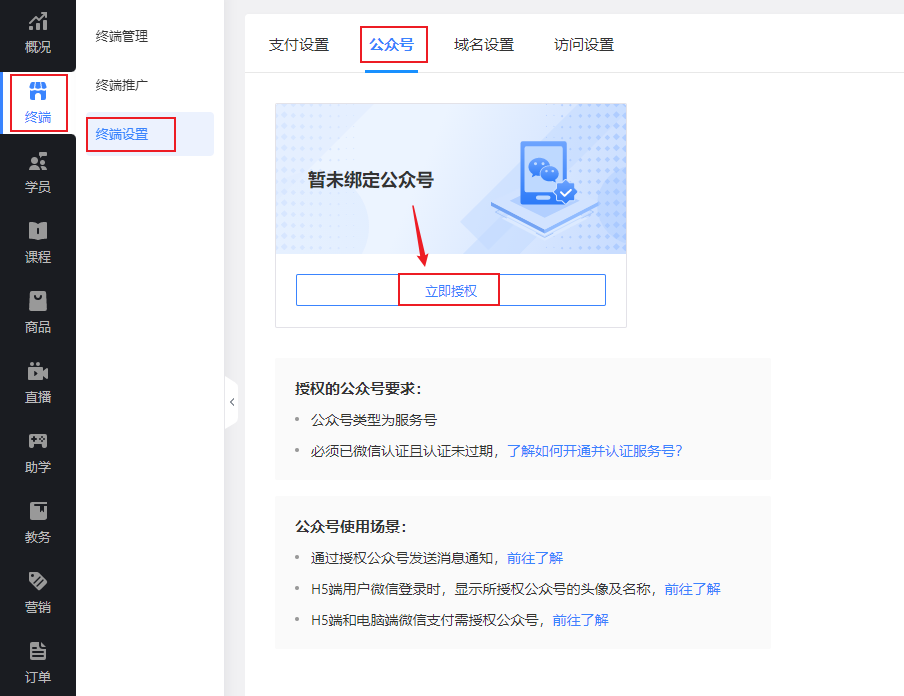Viewport: 904px width, 696px height.
Task: Click the 授权的公众号要求: heading
Action: 358,389
